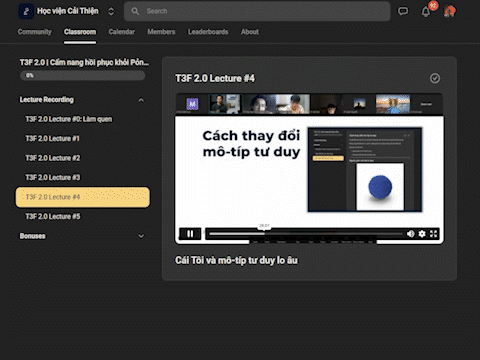Collapse the Lecture Recording section
This screenshot has width=480, height=360.
[x=141, y=100]
